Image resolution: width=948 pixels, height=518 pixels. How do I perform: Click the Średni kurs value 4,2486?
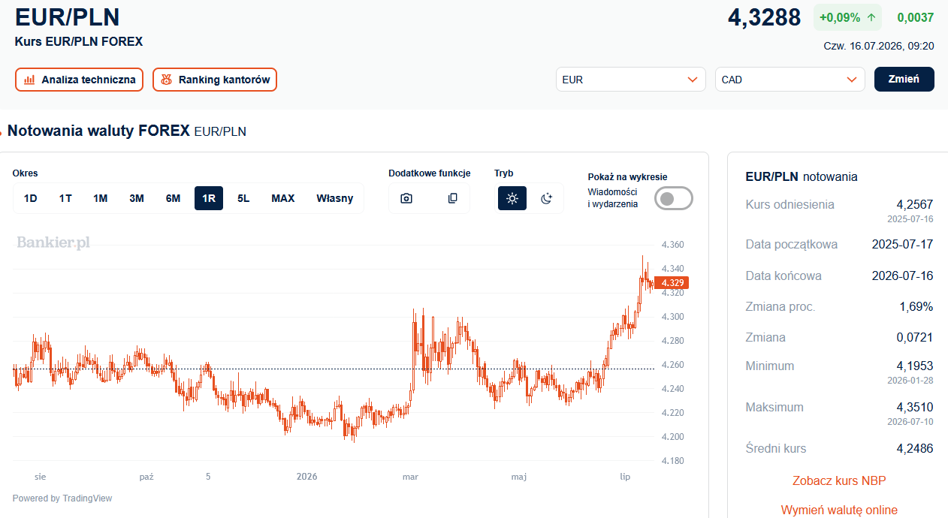915,448
